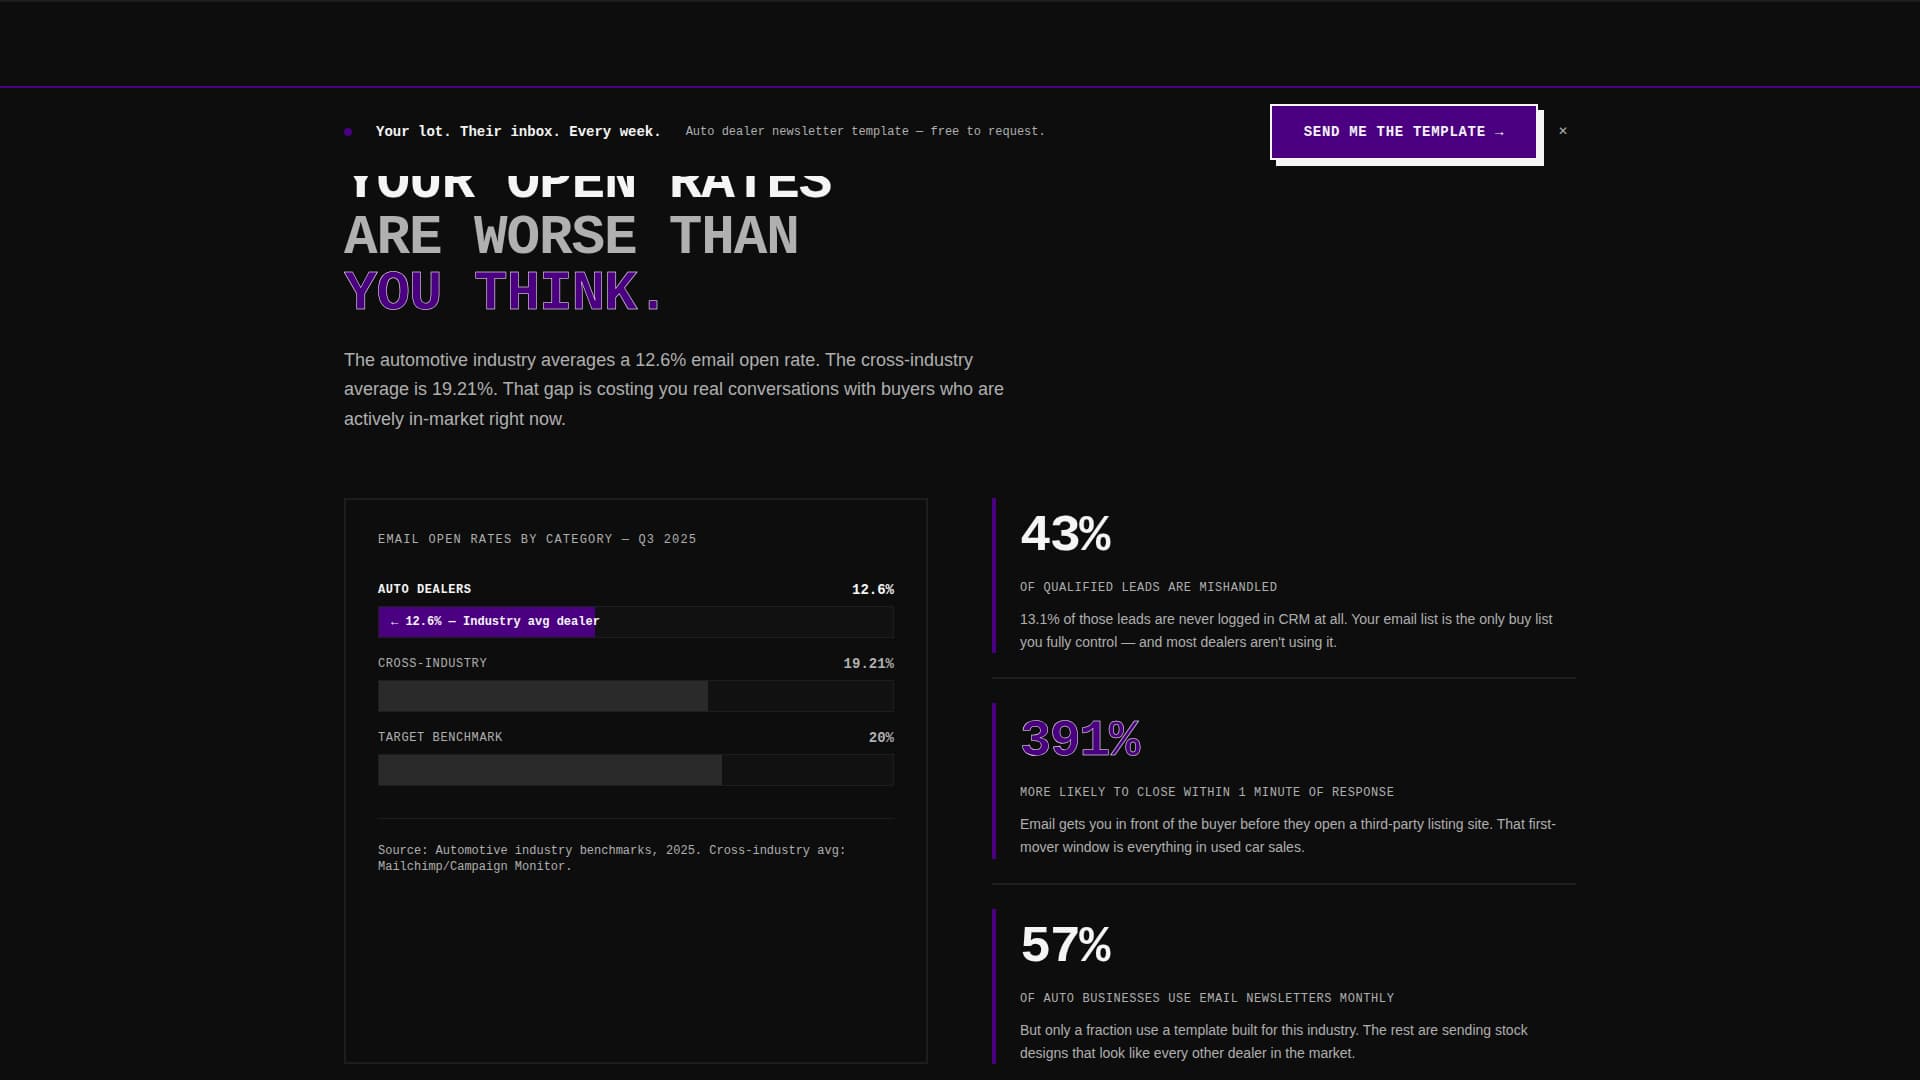Click the AUTO DEALERS category label
Viewport: 1920px width, 1080px height.
click(424, 589)
